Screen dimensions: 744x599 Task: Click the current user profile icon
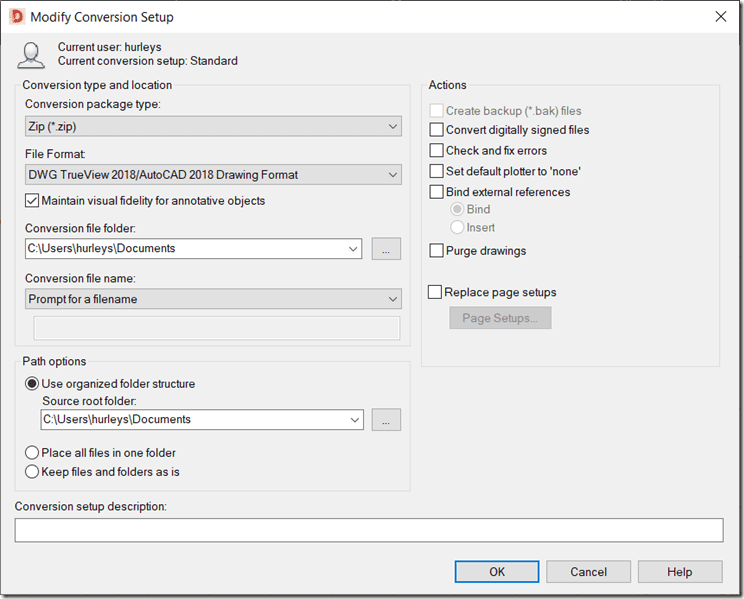(x=31, y=55)
